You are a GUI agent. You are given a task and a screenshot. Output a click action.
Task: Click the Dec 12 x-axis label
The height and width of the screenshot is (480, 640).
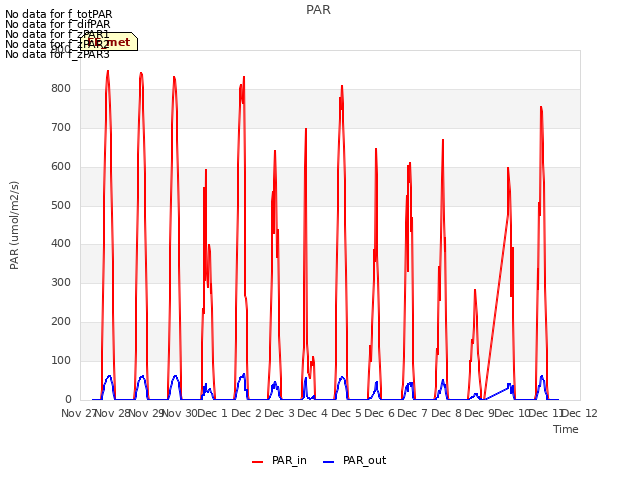pyautogui.click(x=580, y=413)
